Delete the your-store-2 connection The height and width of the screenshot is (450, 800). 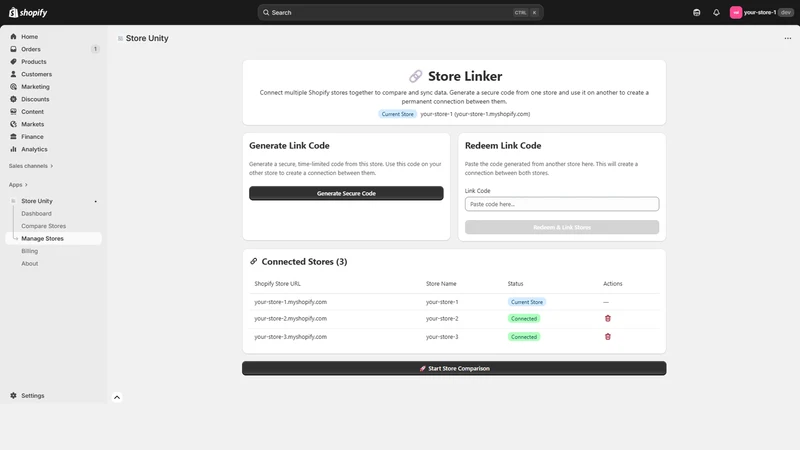point(608,318)
